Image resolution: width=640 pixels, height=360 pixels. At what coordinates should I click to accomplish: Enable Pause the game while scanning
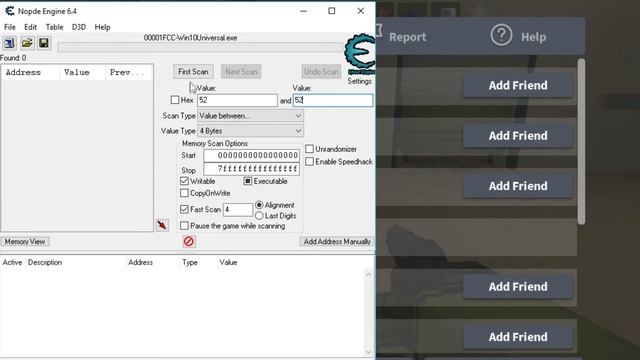(184, 225)
